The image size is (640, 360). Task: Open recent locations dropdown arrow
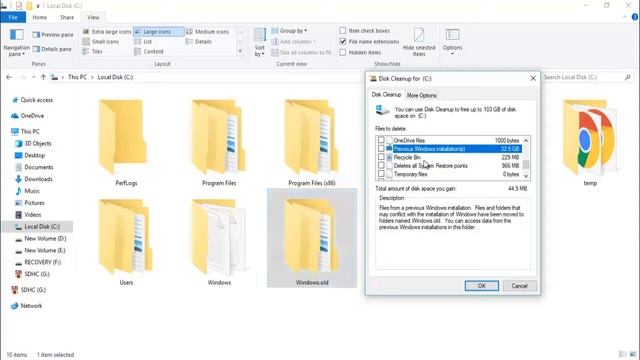pyautogui.click(x=33, y=77)
